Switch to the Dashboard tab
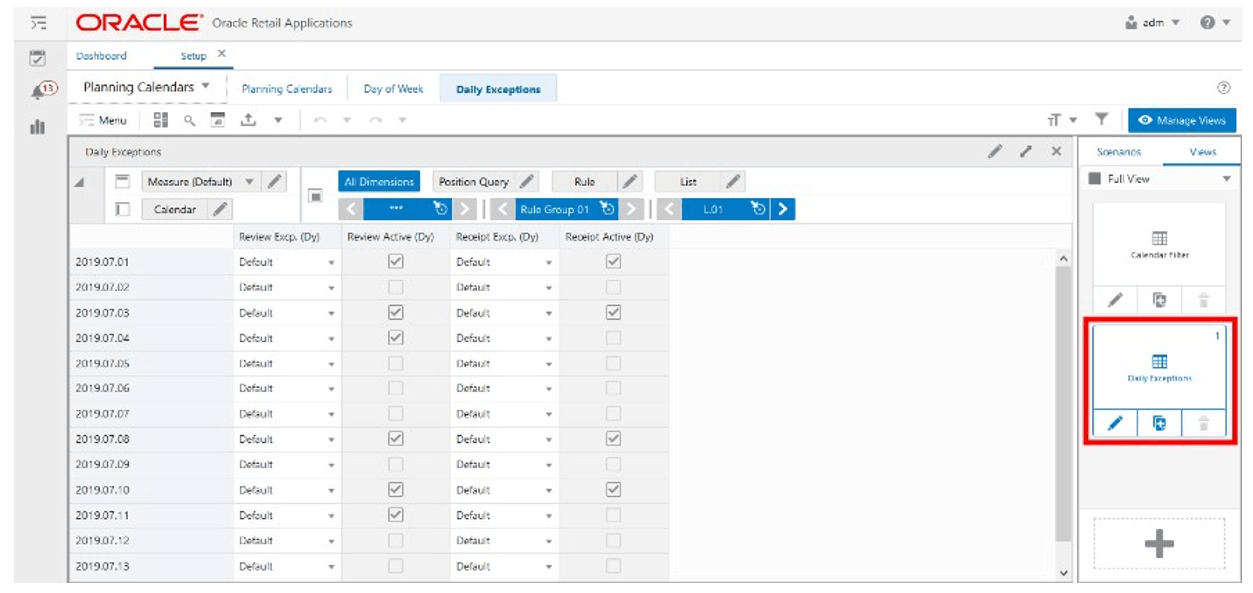Viewport: 1253px width, 593px height. (x=102, y=56)
